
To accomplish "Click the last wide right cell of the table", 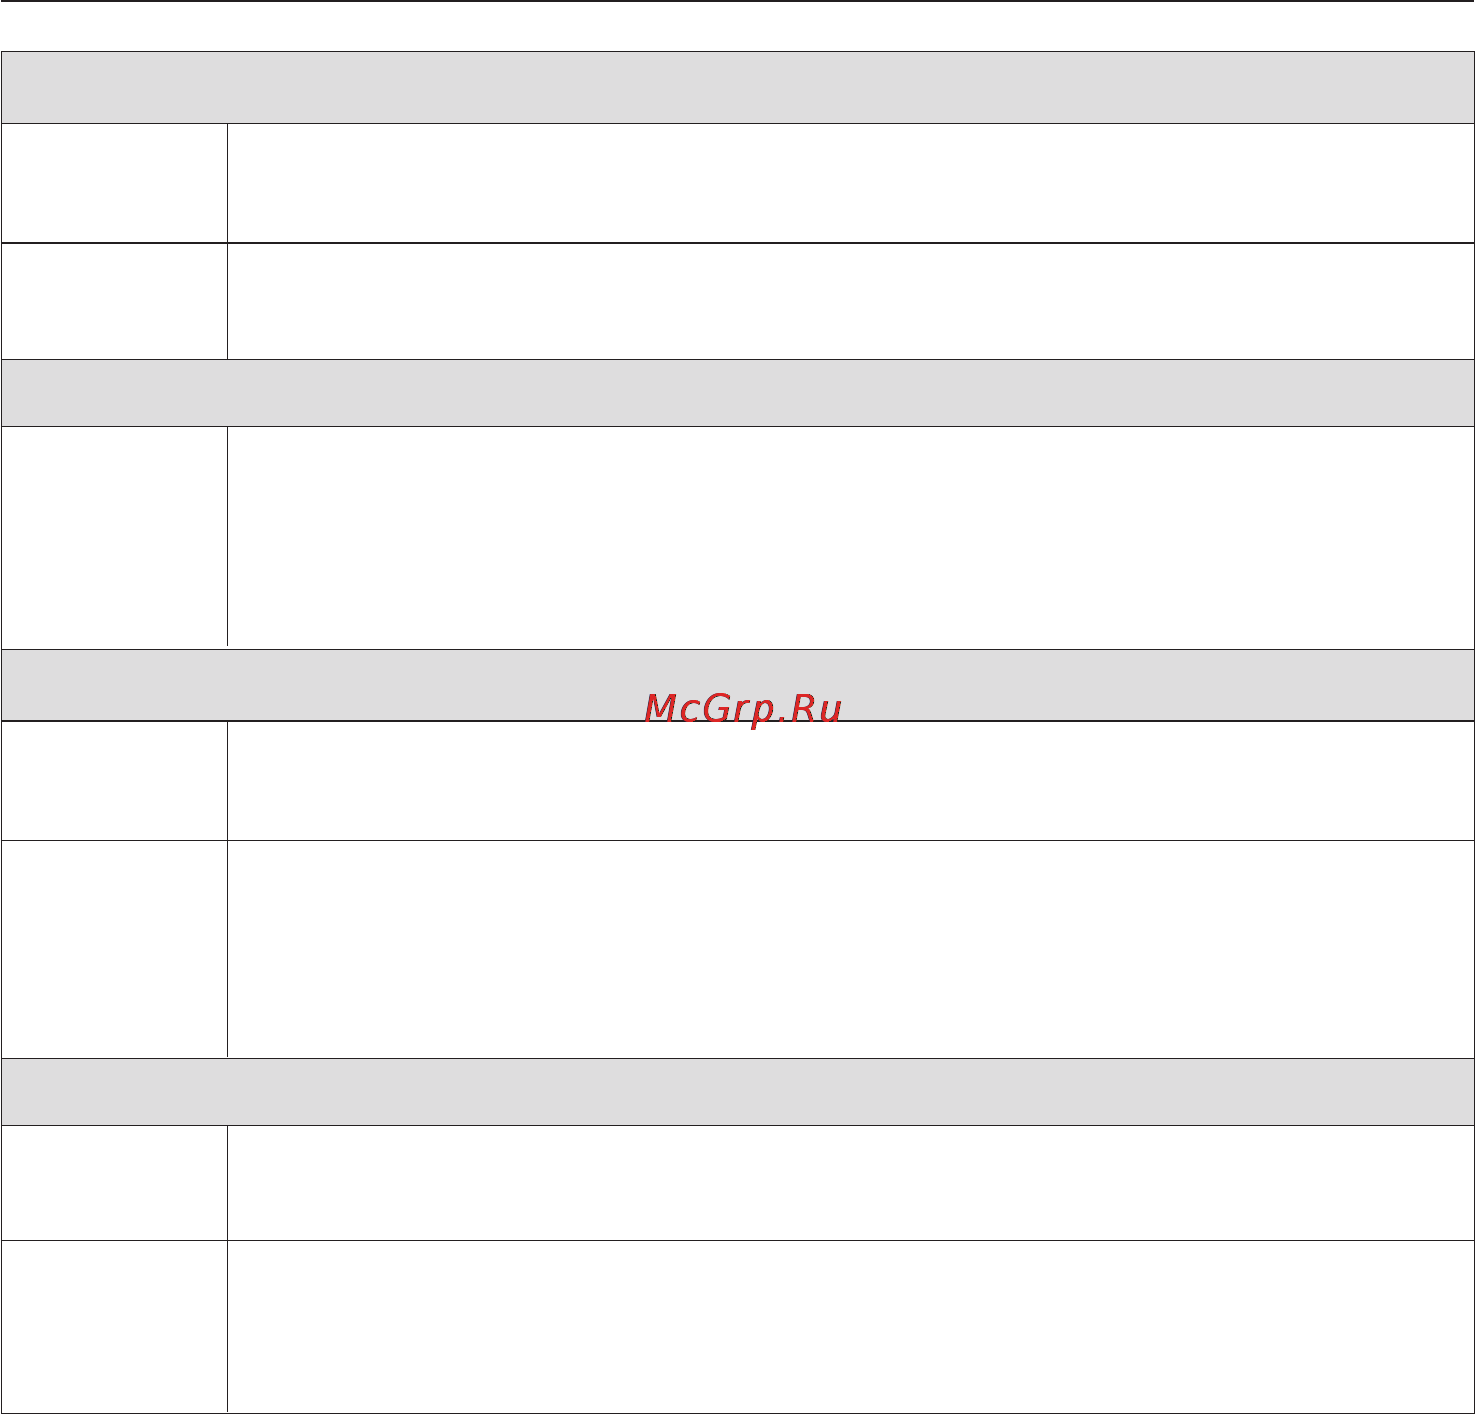I will point(851,1327).
